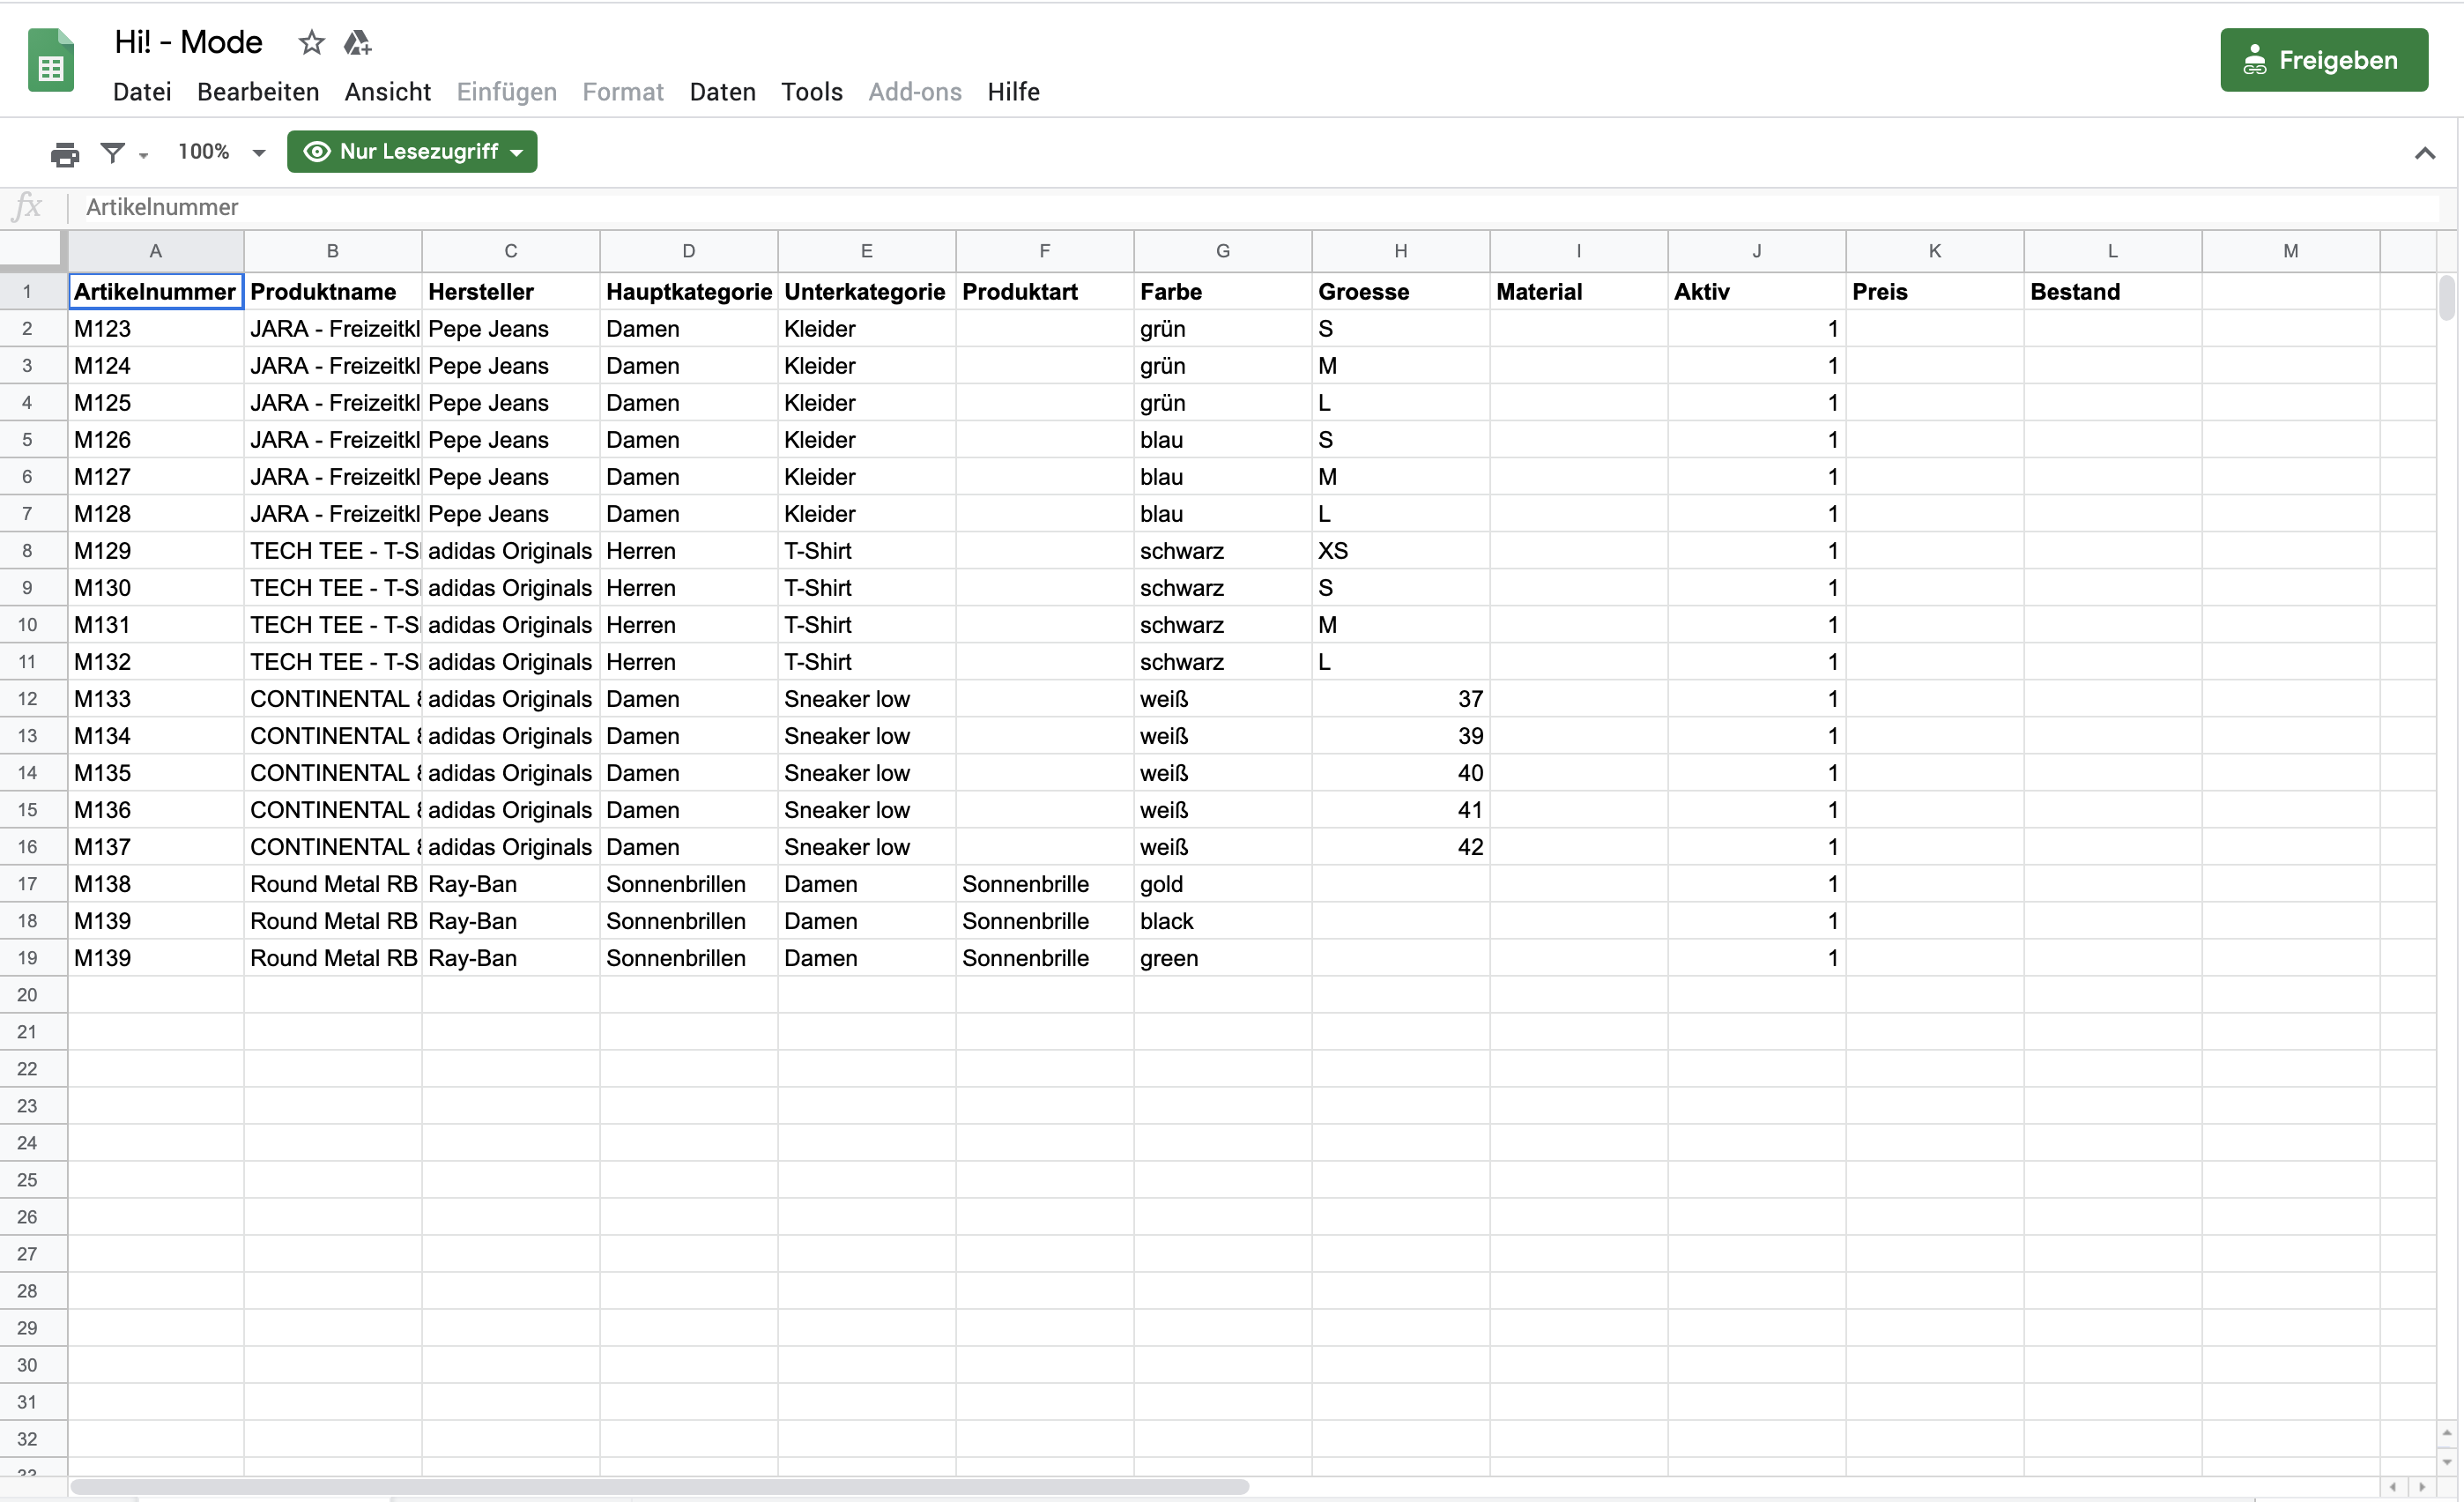Click the filter funnel icon
Screen dimensions: 2464x1502
(112, 152)
